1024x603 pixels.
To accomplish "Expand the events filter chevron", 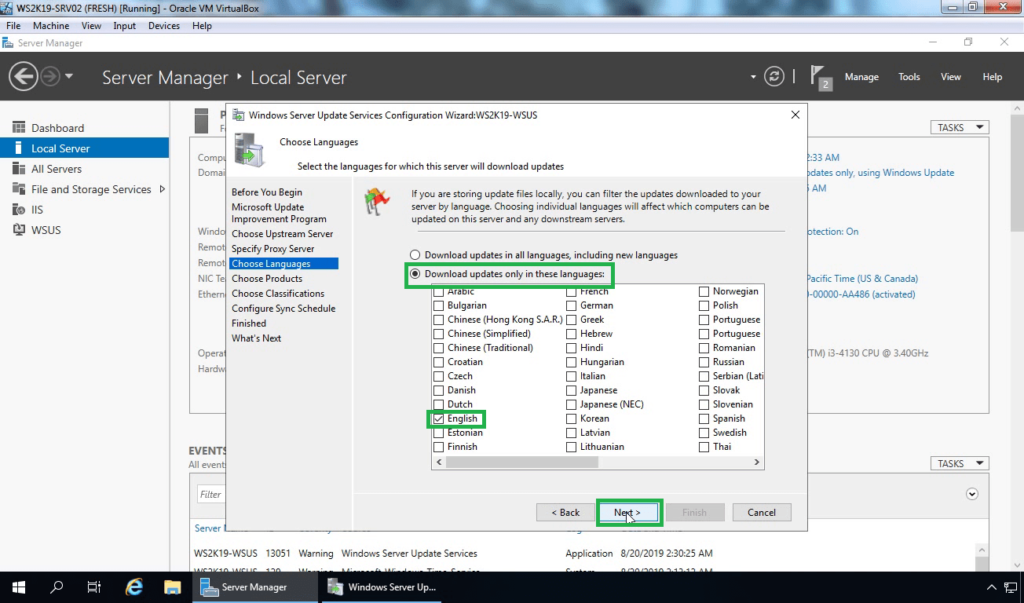I will pyautogui.click(x=972, y=494).
